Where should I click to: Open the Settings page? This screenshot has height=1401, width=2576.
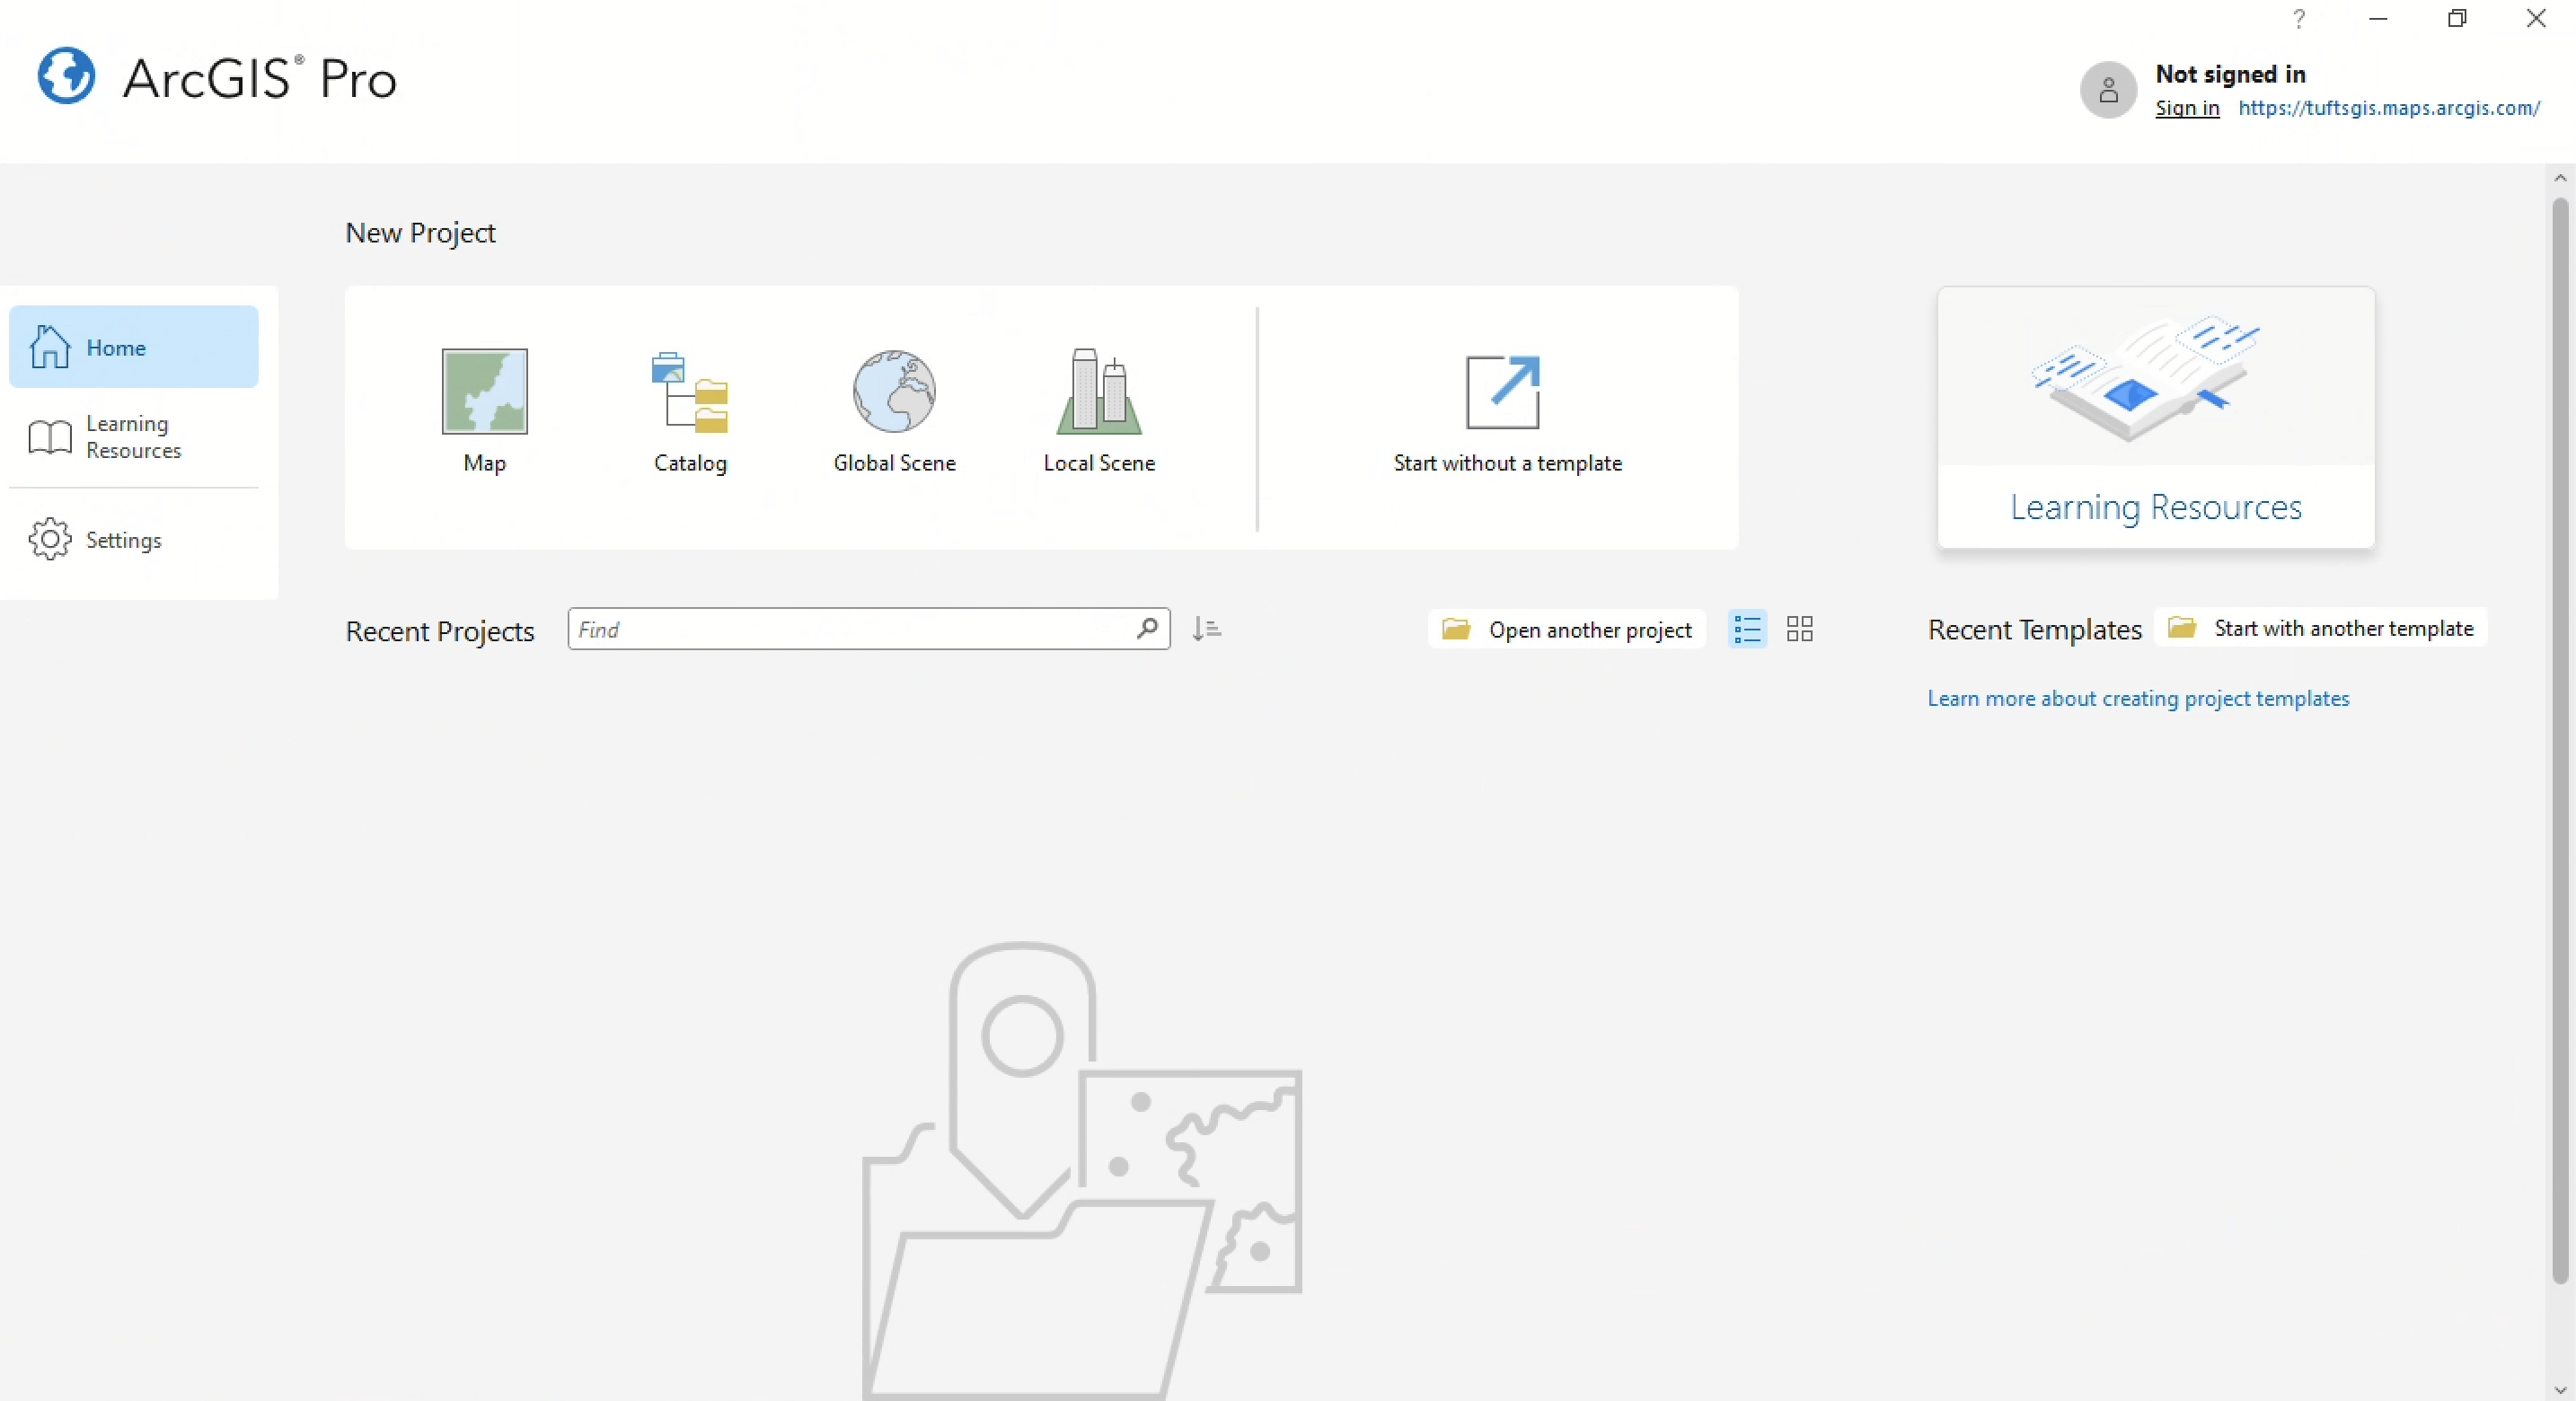click(x=123, y=540)
